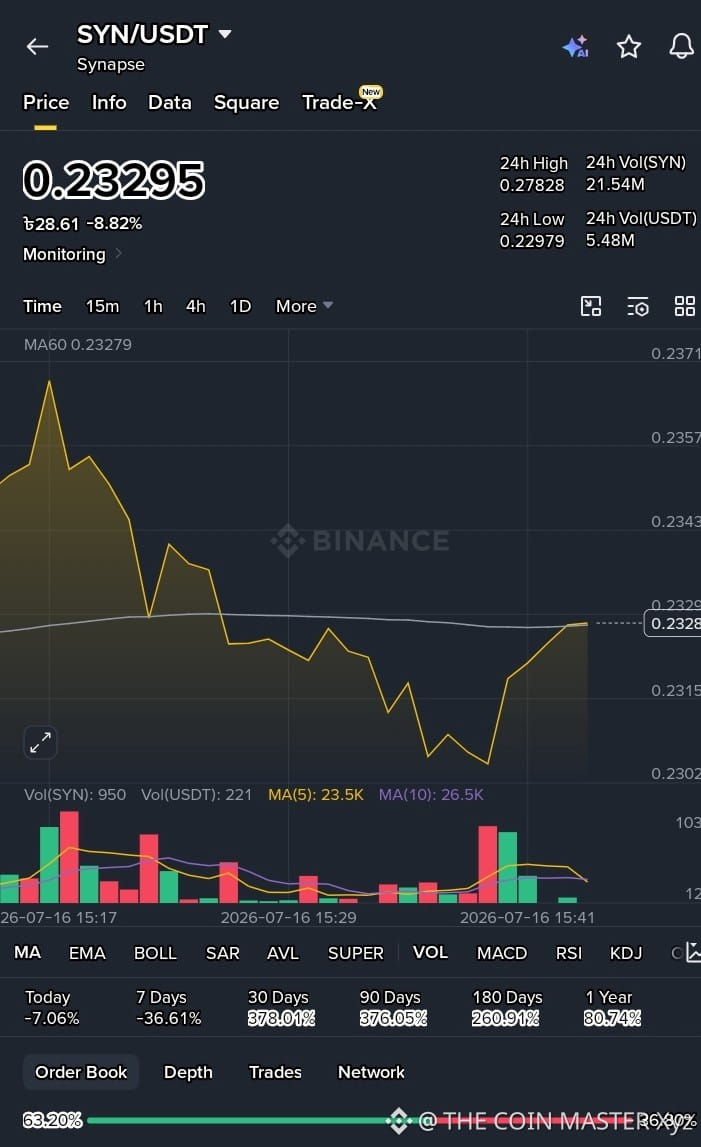Viewport: 701px width, 1147px height.
Task: Open chart drawing tools icon
Action: [591, 307]
